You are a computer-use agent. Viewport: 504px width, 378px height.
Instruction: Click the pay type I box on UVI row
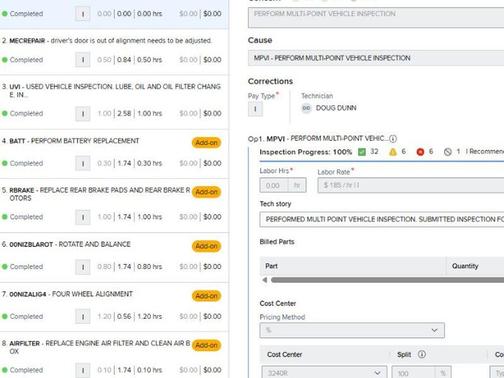point(83,114)
